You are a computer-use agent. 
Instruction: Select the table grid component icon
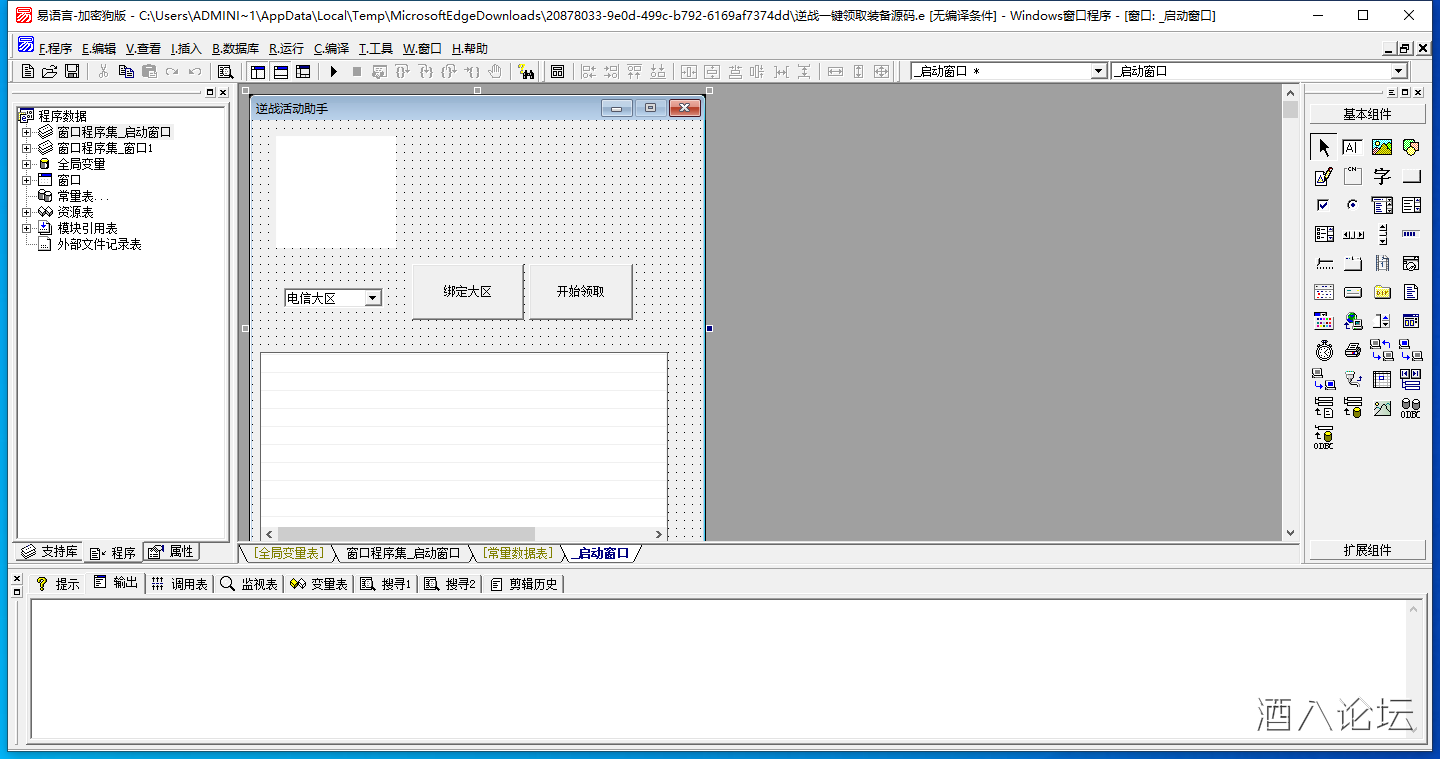[1382, 379]
